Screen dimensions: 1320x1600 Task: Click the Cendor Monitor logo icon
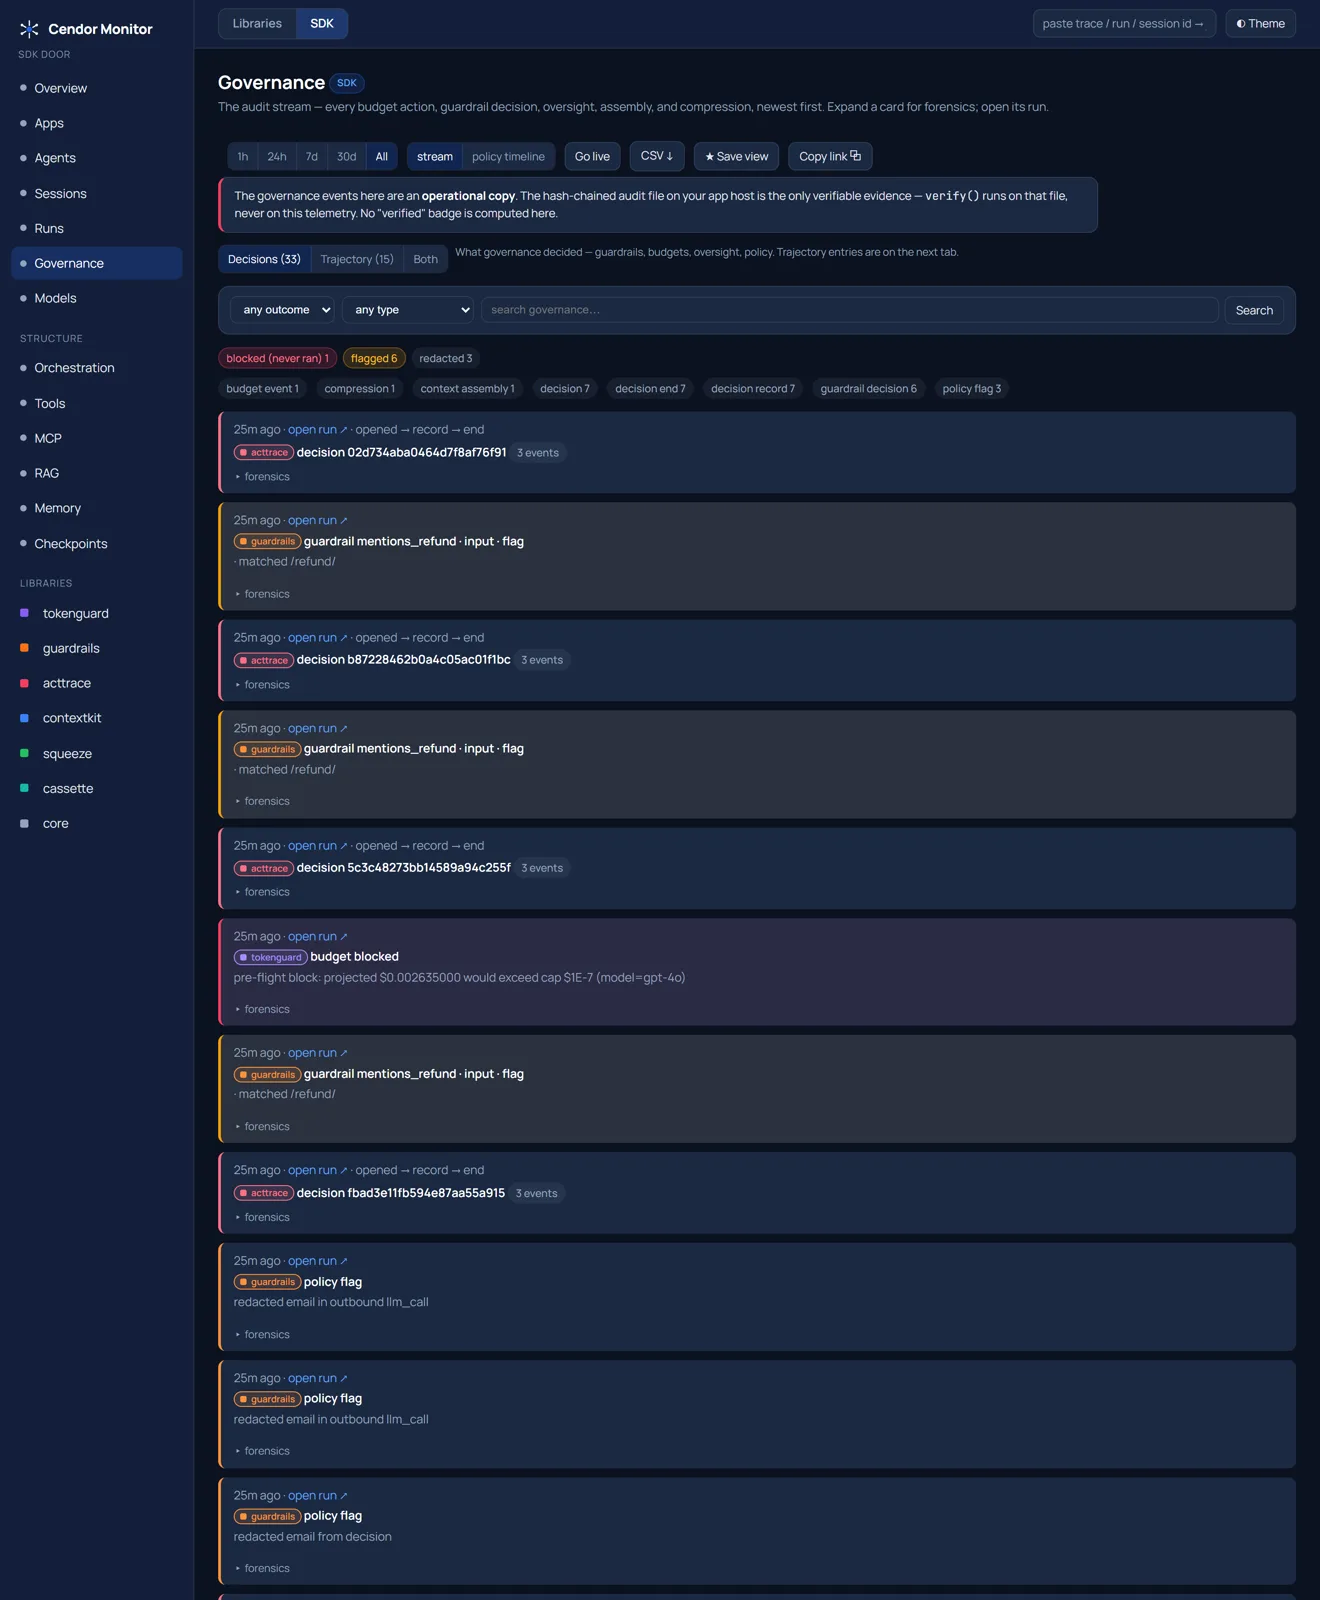[x=29, y=29]
